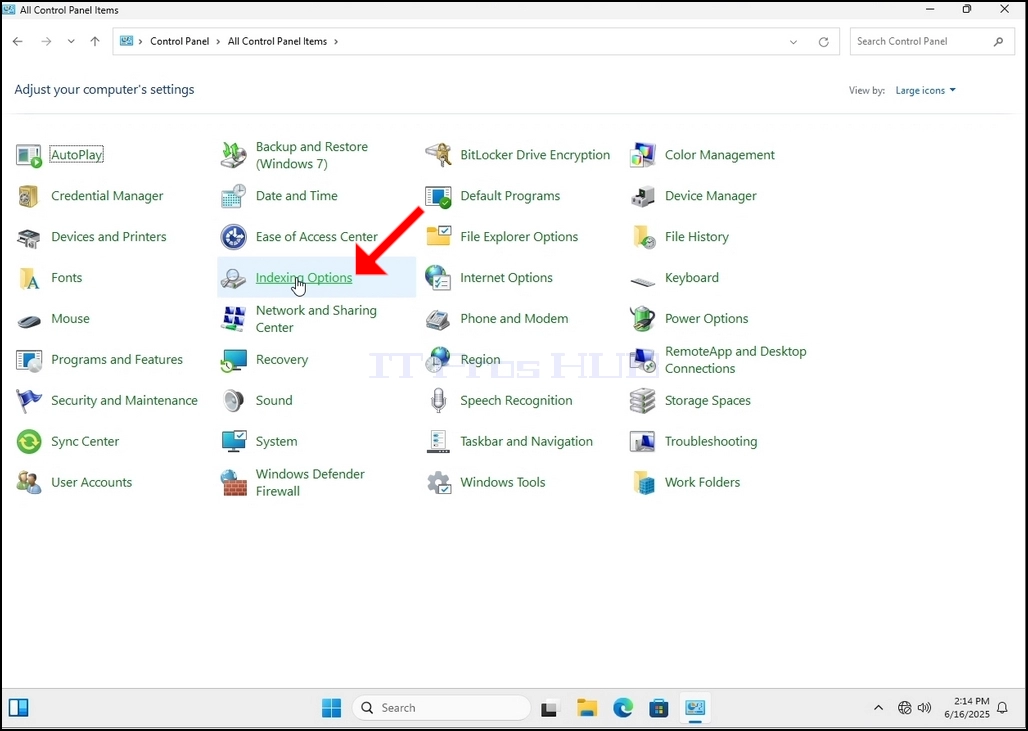Open the Troubleshooting icon
Screen dimensions: 1028x731
(x=642, y=442)
